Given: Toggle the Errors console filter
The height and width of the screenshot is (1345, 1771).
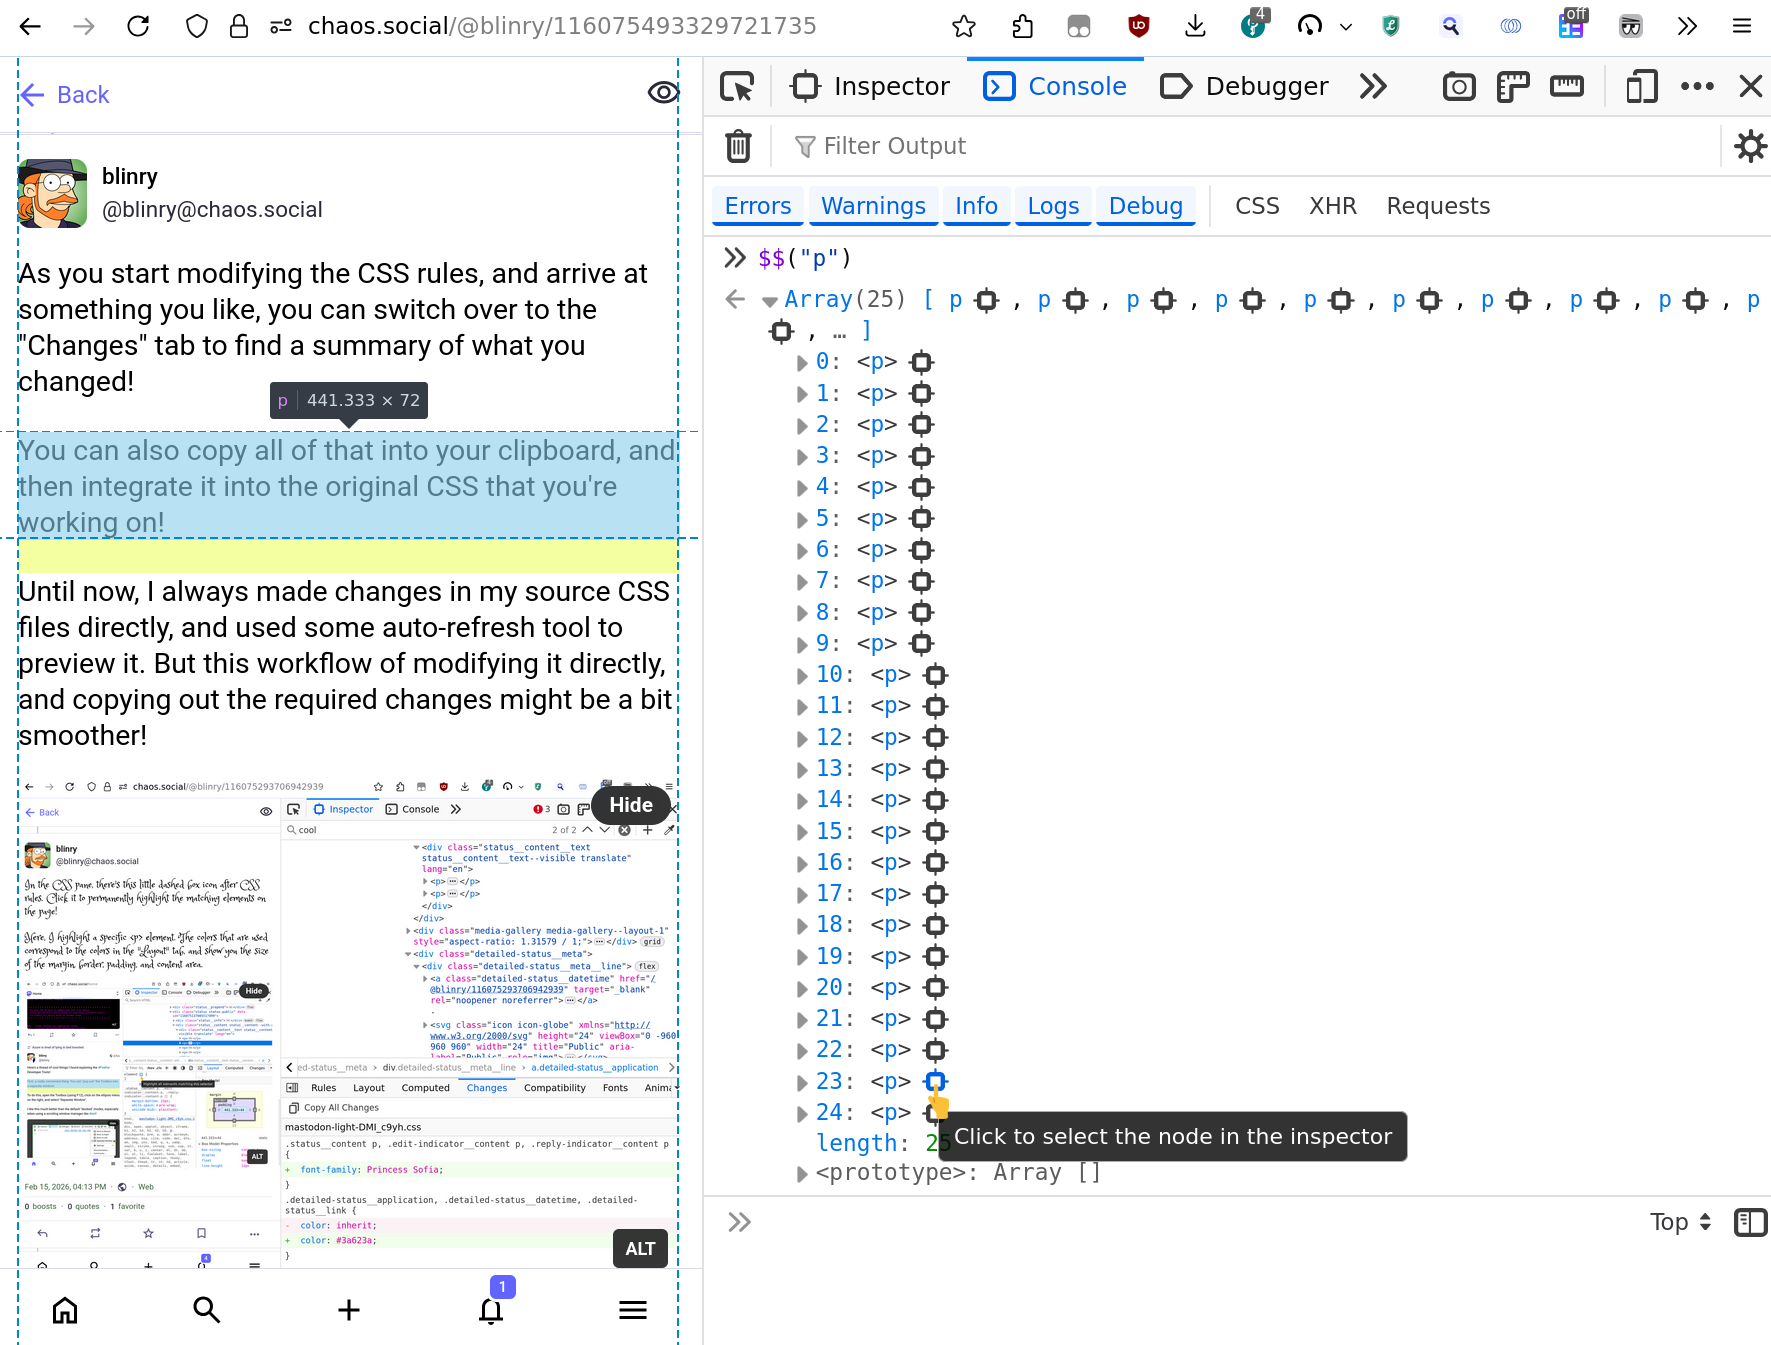Looking at the screenshot, I should [757, 205].
